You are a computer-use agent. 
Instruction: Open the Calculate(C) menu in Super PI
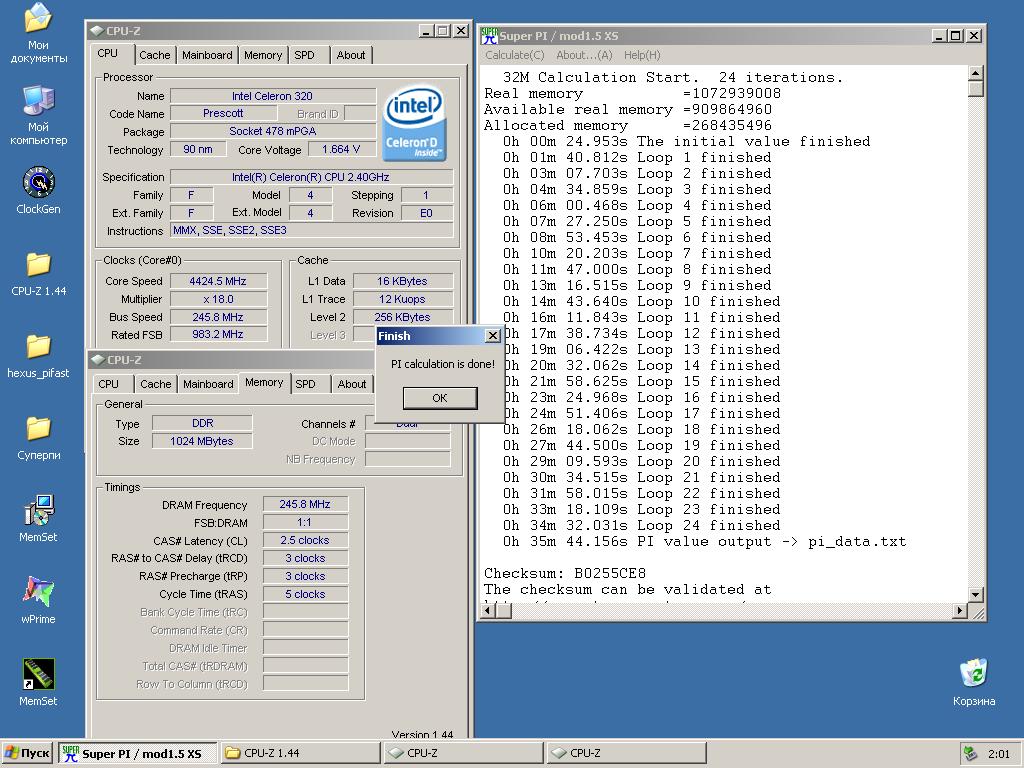point(515,56)
